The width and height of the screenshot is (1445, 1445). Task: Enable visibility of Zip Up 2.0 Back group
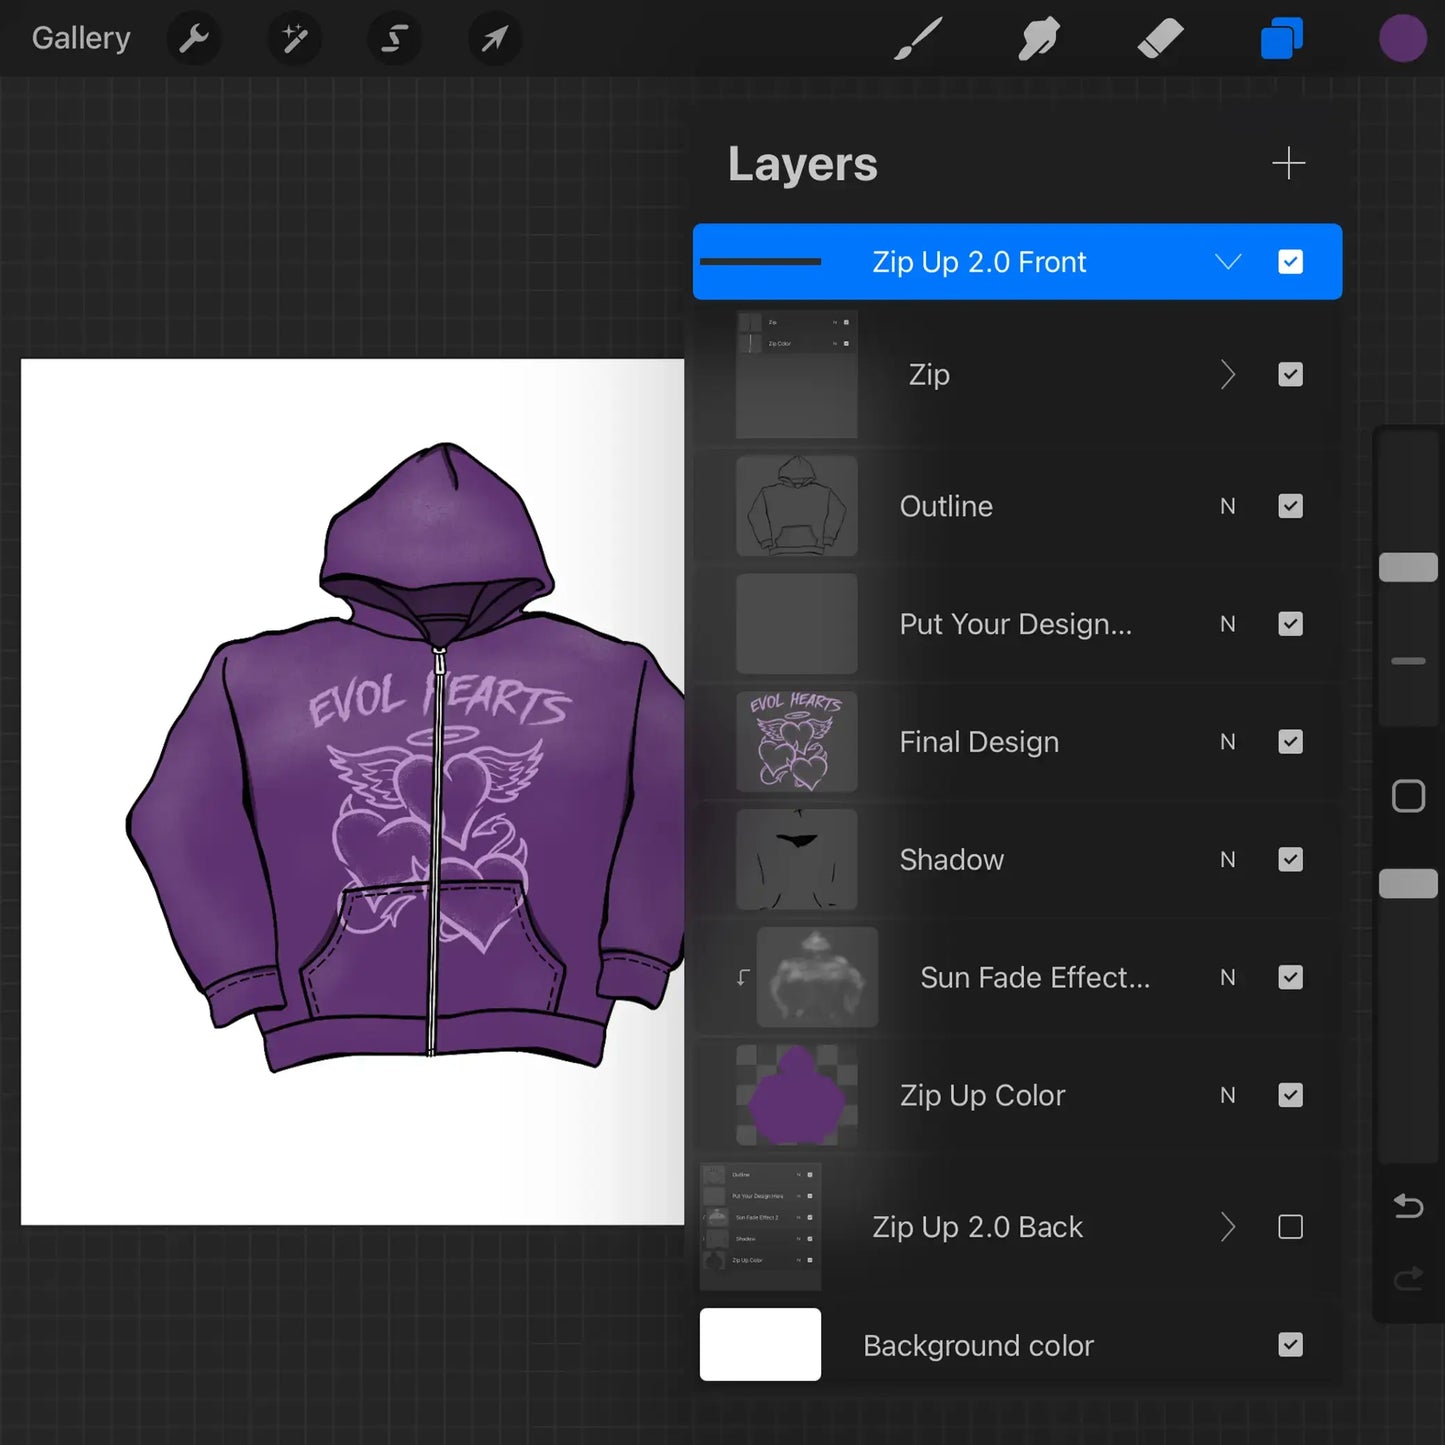pos(1292,1226)
